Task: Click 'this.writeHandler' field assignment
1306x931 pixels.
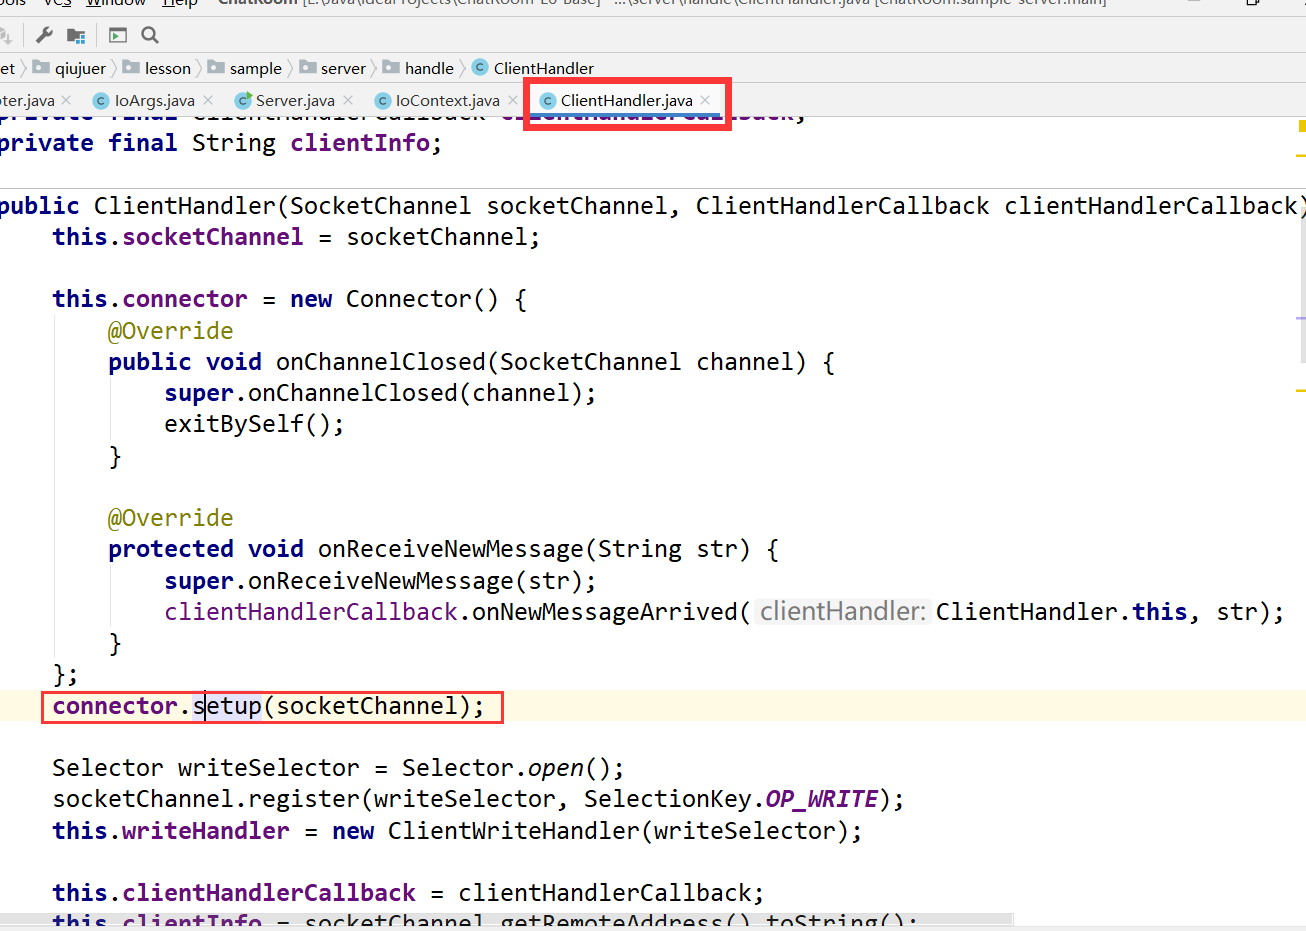Action: [171, 830]
